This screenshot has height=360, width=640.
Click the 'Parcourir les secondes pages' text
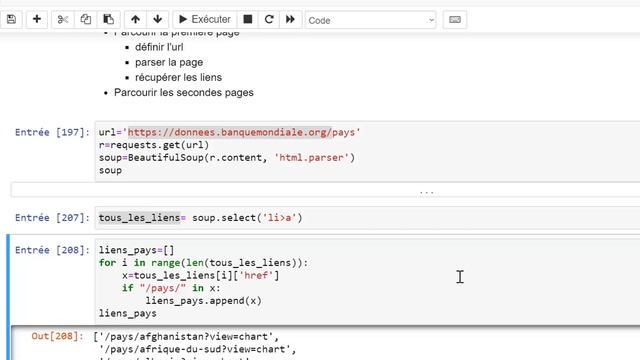tap(184, 92)
